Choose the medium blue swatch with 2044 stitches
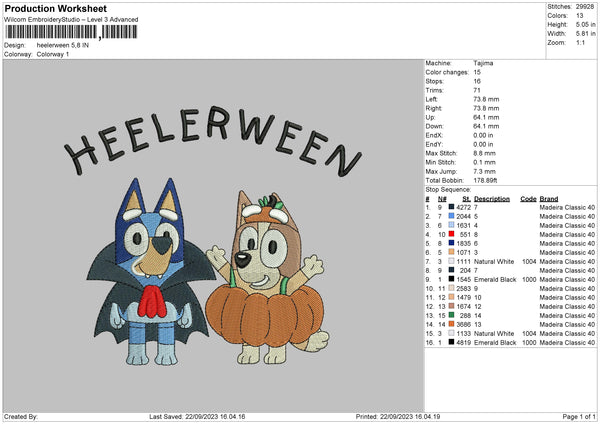Image resolution: width=600 pixels, height=424 pixels. tap(452, 215)
